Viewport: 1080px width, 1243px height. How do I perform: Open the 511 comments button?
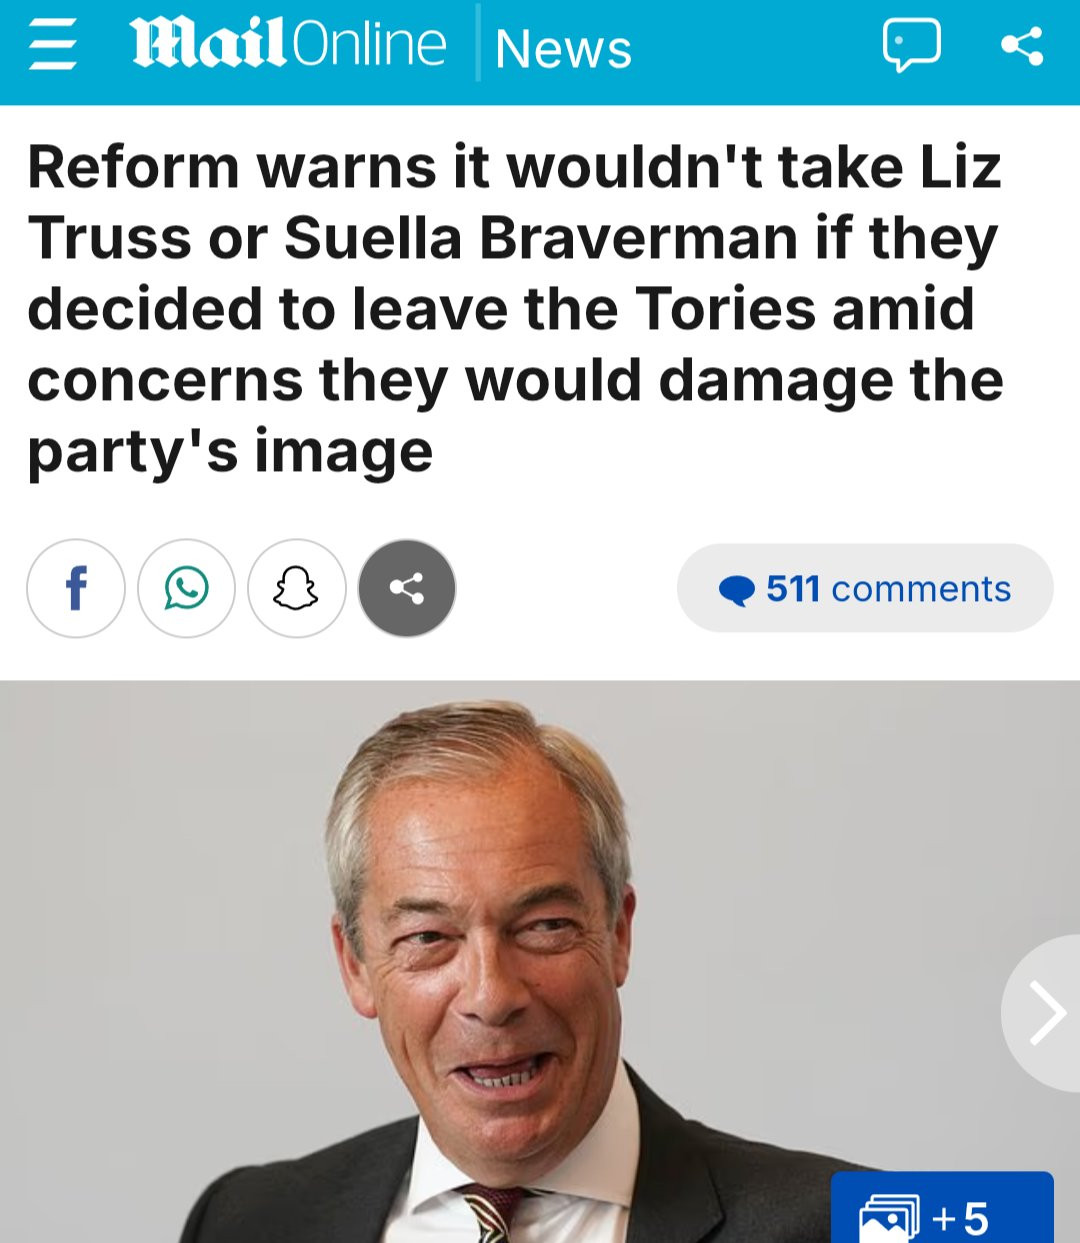pos(865,588)
